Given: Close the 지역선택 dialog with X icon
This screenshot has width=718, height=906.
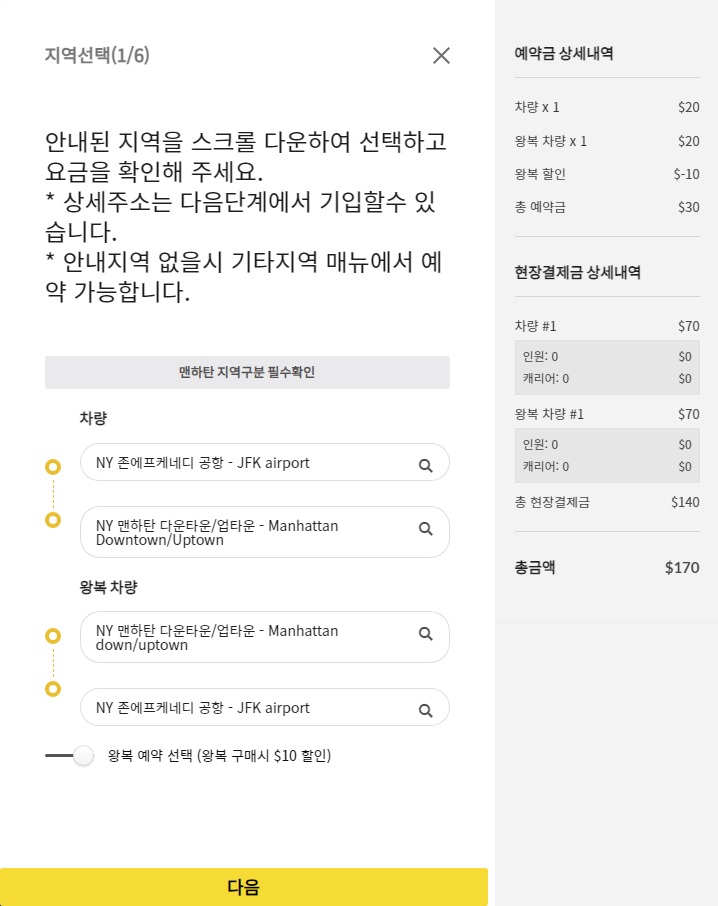Looking at the screenshot, I should pos(441,56).
